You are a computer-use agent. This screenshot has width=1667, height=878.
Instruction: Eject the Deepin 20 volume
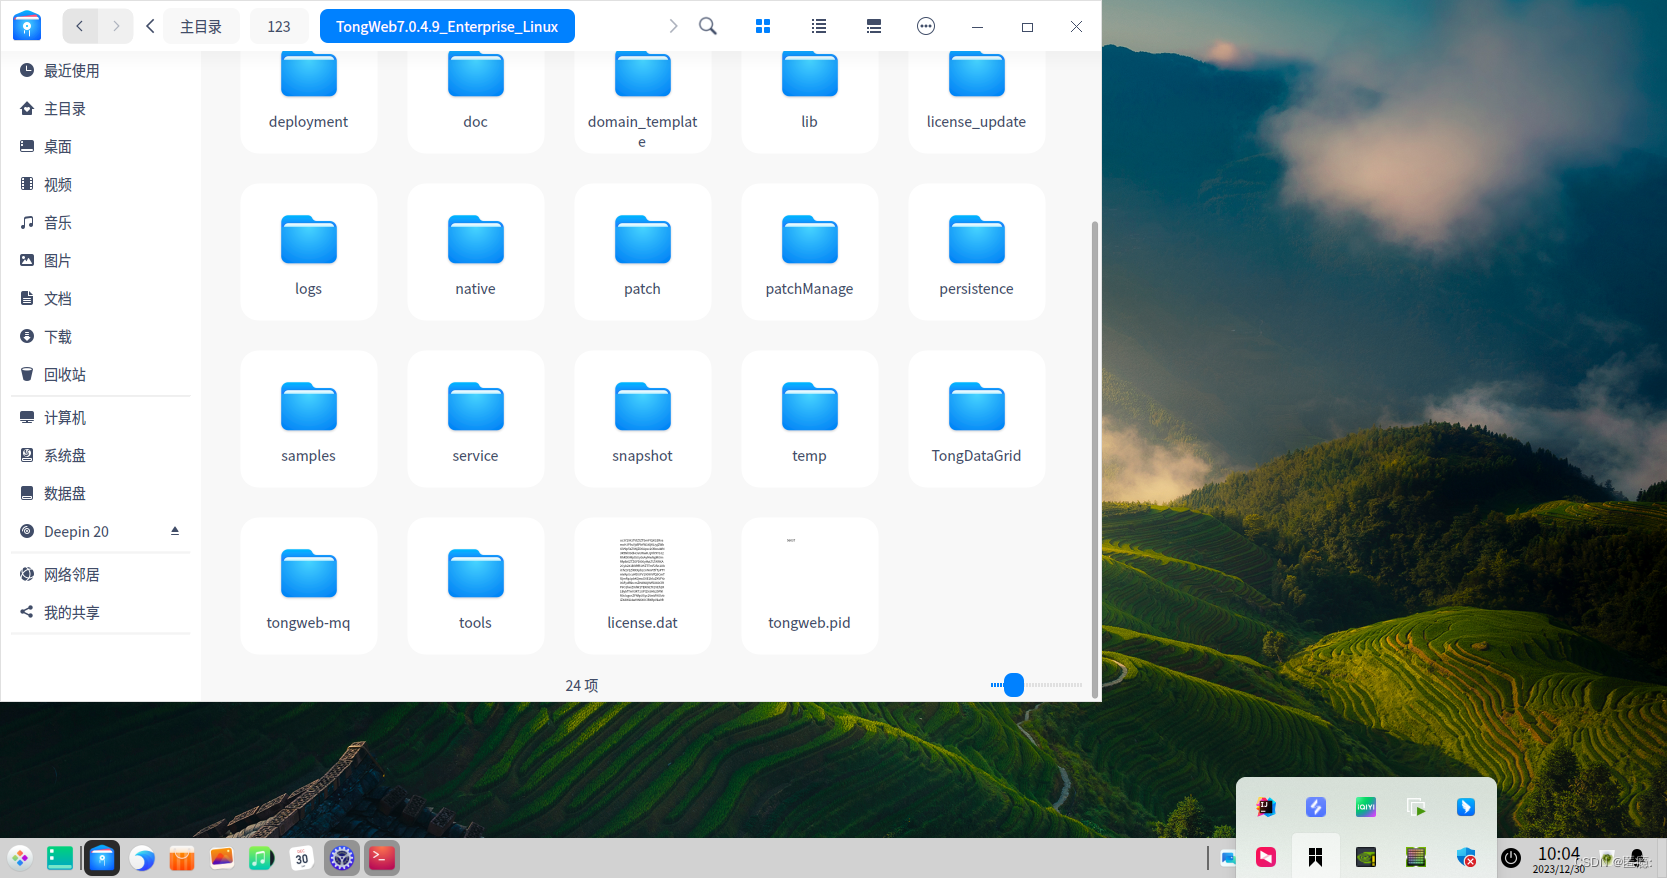coord(175,531)
